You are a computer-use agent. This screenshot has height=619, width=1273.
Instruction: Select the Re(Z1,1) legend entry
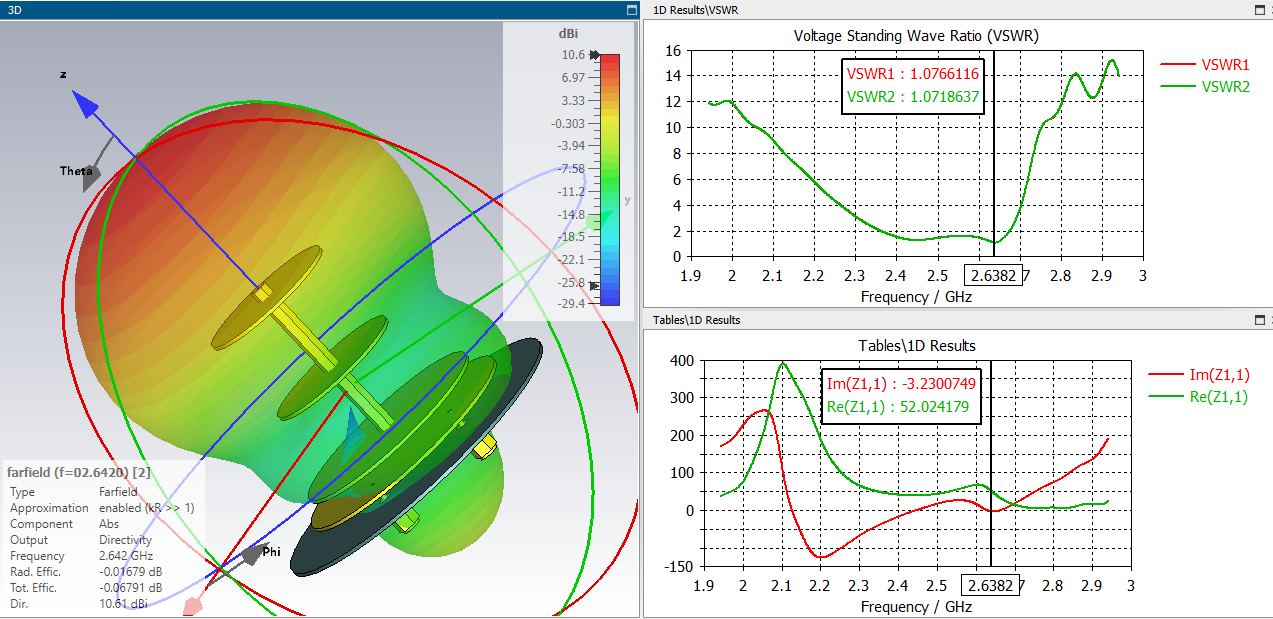1199,397
